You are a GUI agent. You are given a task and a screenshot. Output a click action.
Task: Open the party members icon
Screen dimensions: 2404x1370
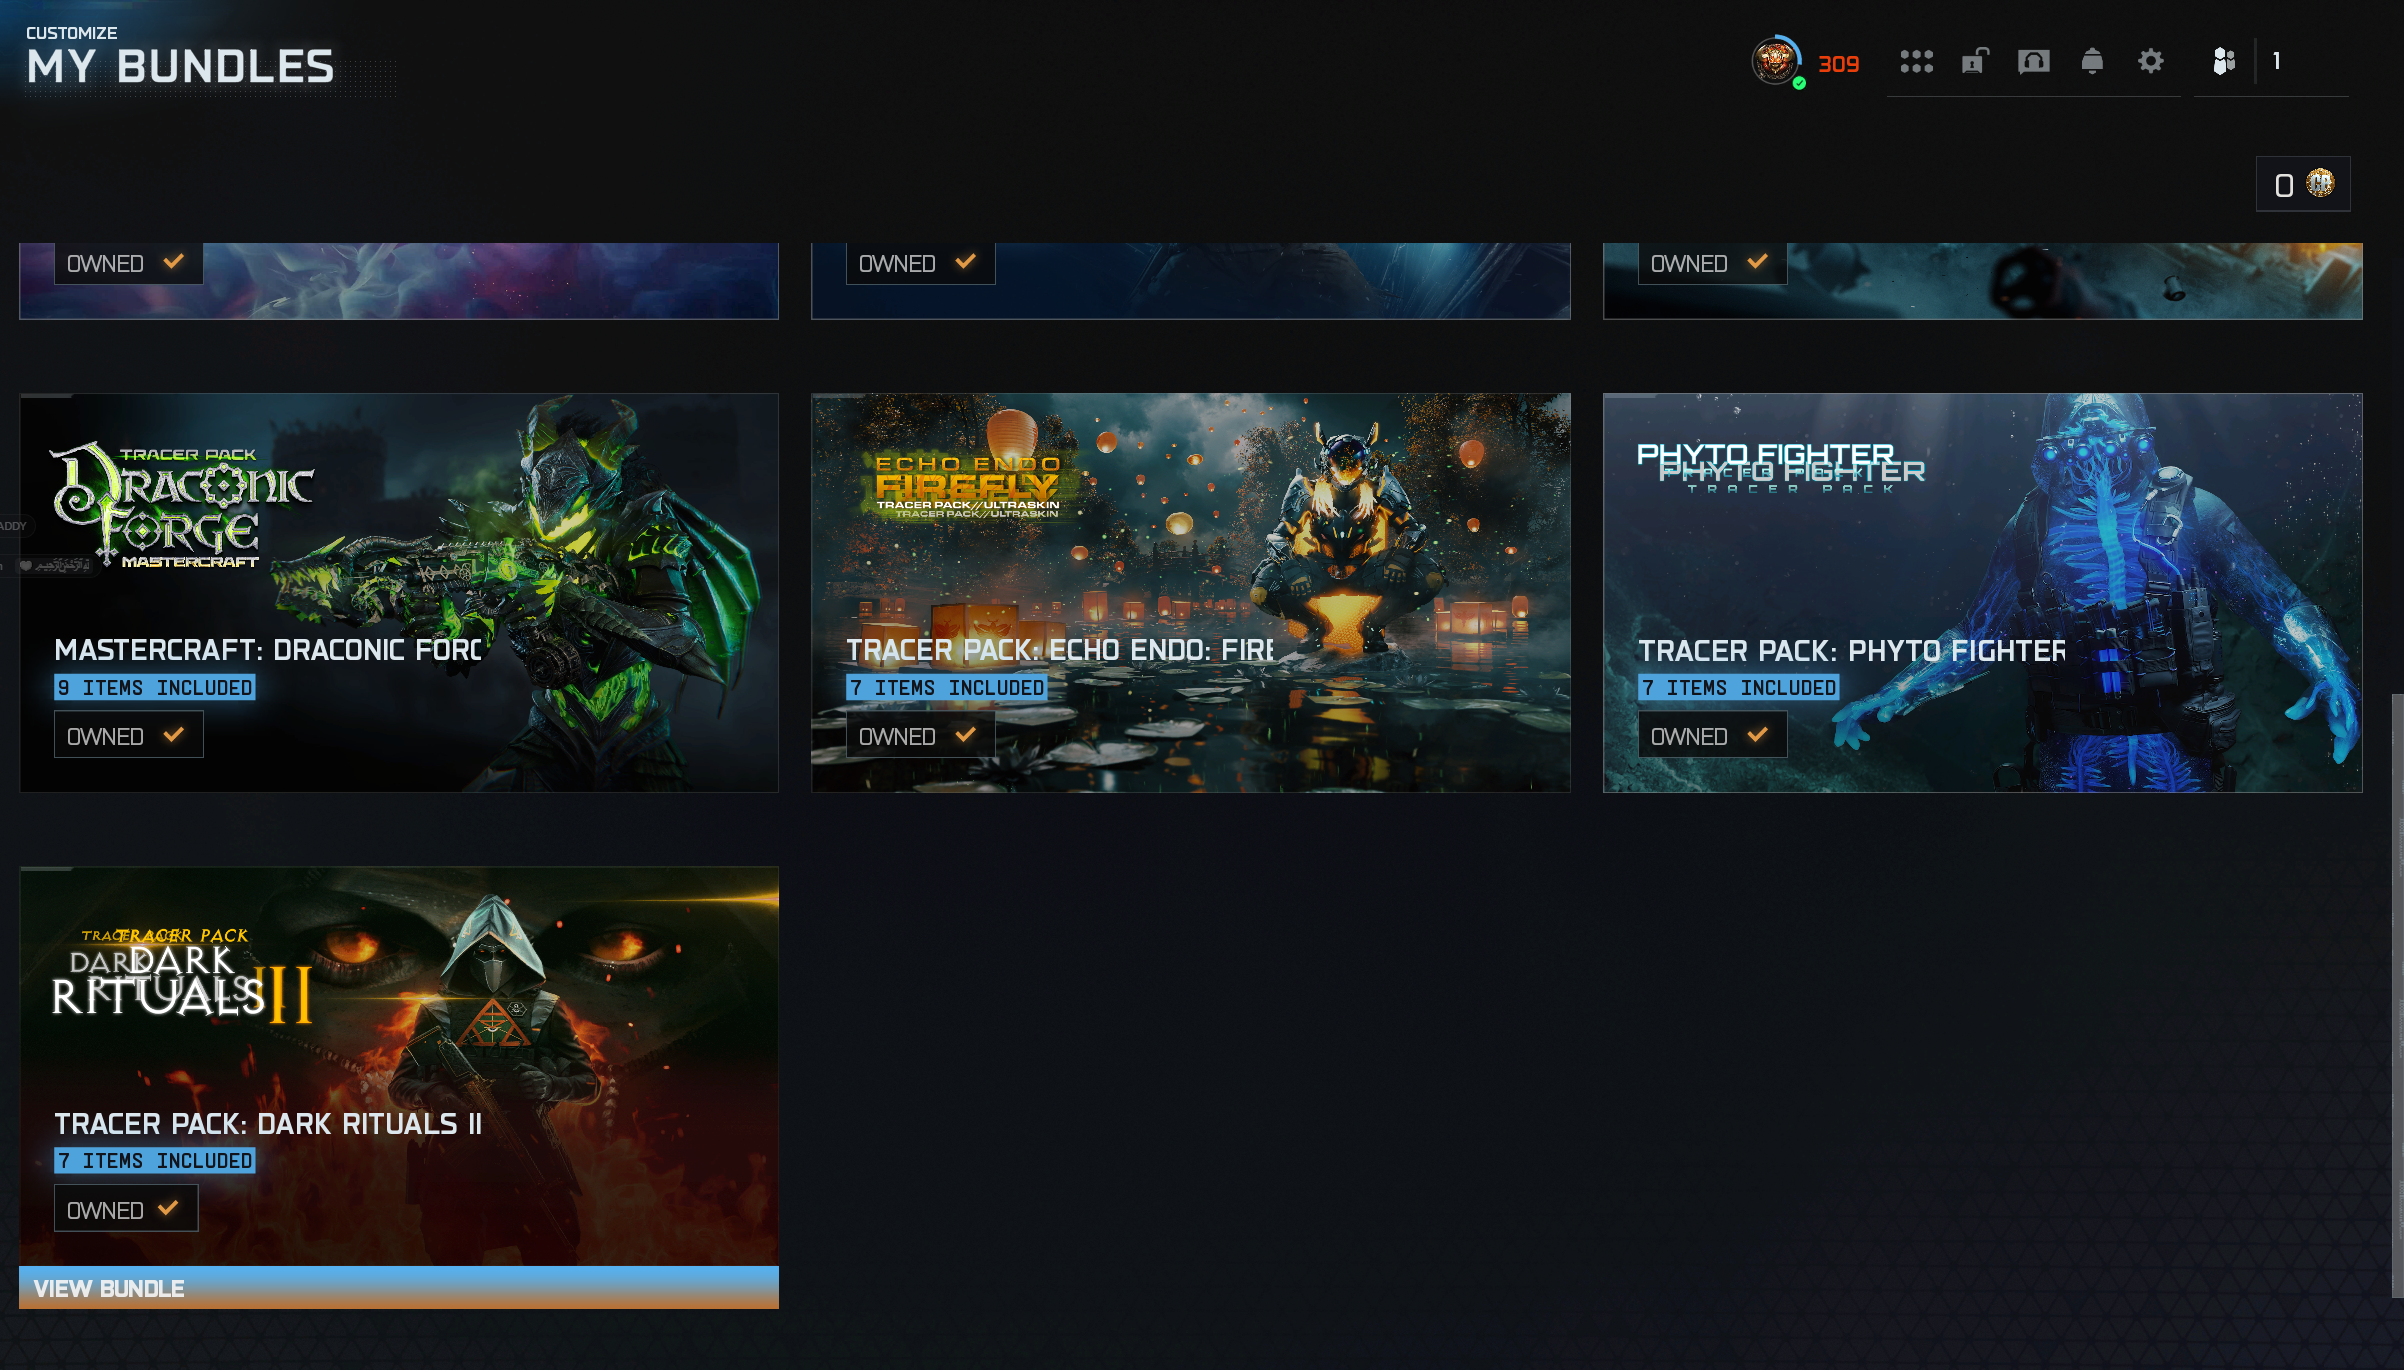(x=2223, y=61)
